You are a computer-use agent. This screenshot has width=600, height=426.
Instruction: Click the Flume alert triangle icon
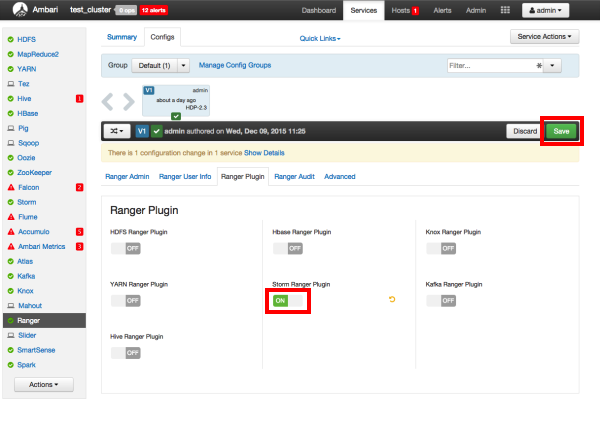(x=11, y=217)
